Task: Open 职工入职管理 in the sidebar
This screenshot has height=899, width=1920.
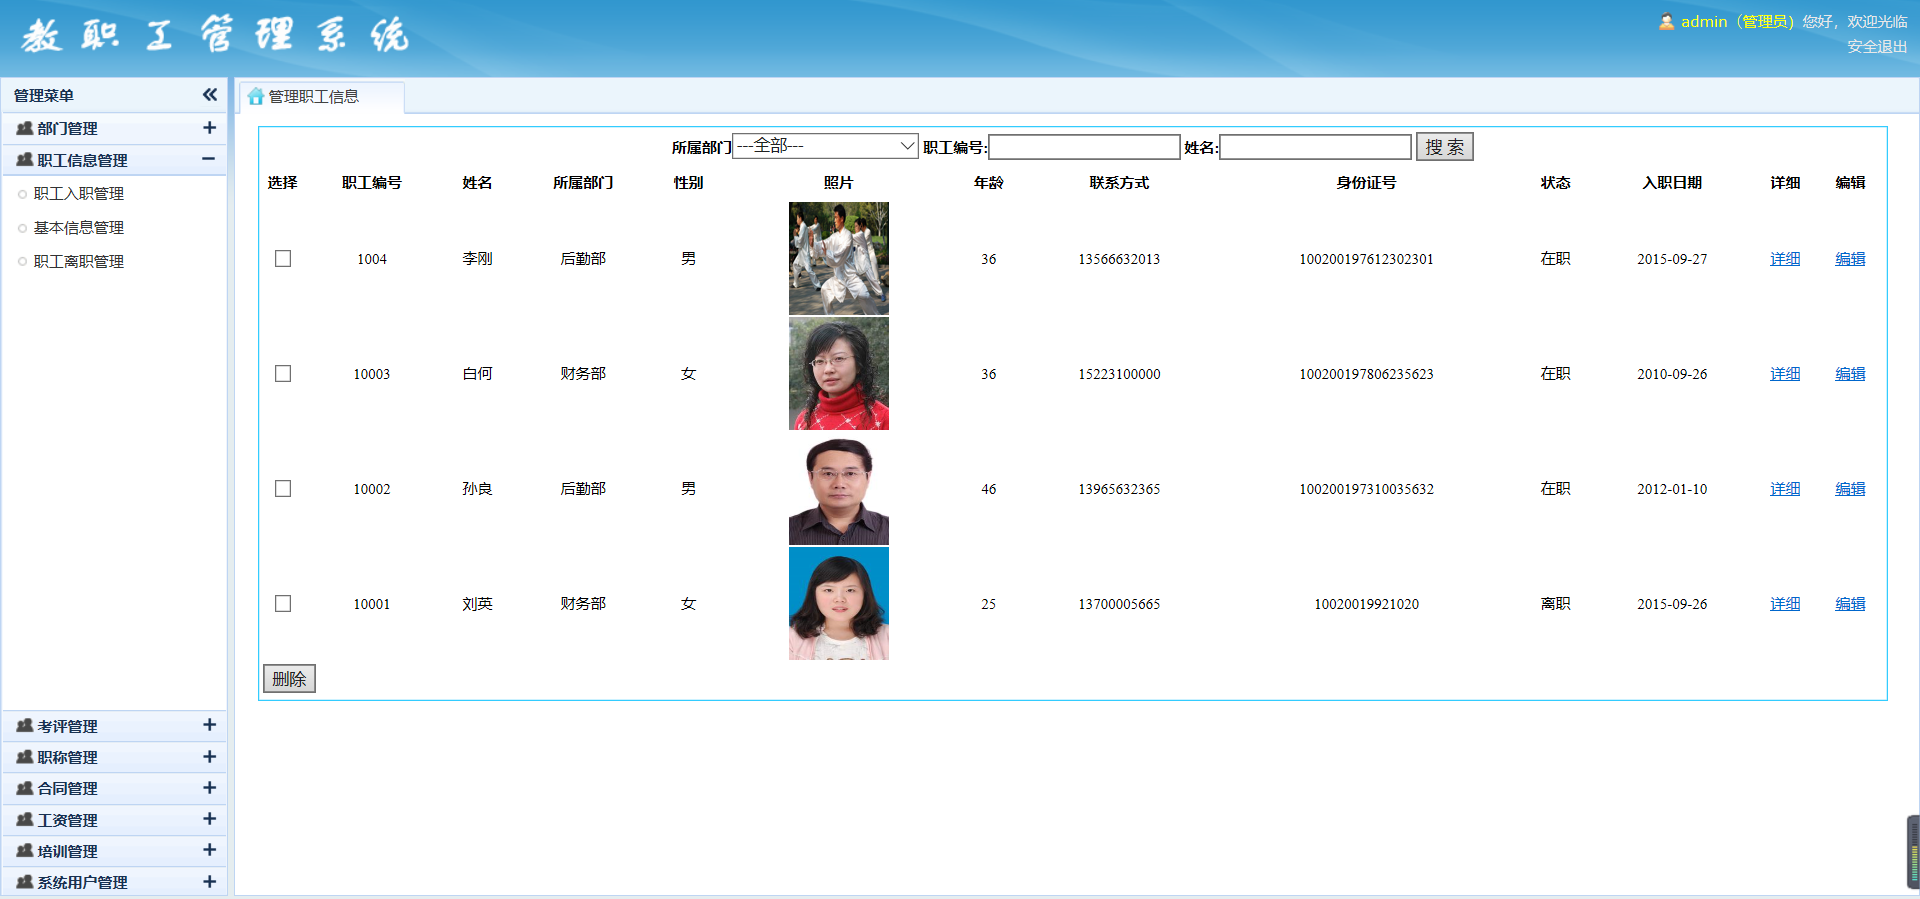Action: point(79,194)
